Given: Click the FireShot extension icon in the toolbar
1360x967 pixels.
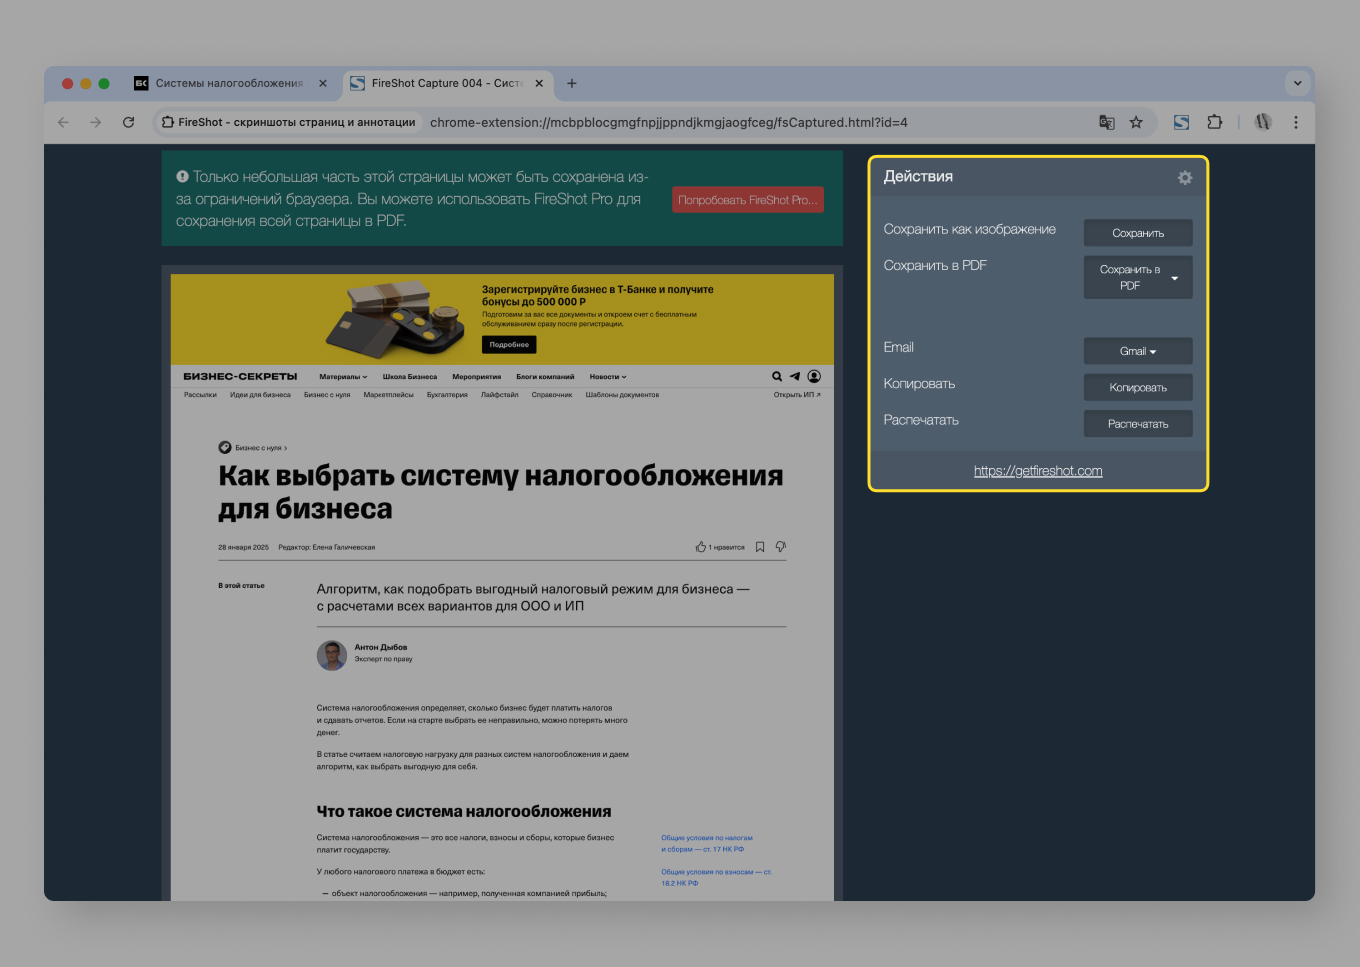Looking at the screenshot, I should pos(1181,121).
